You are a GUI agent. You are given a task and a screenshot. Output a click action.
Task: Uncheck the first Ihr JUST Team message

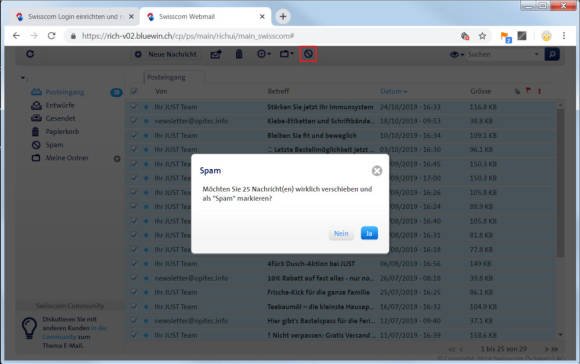pyautogui.click(x=134, y=107)
